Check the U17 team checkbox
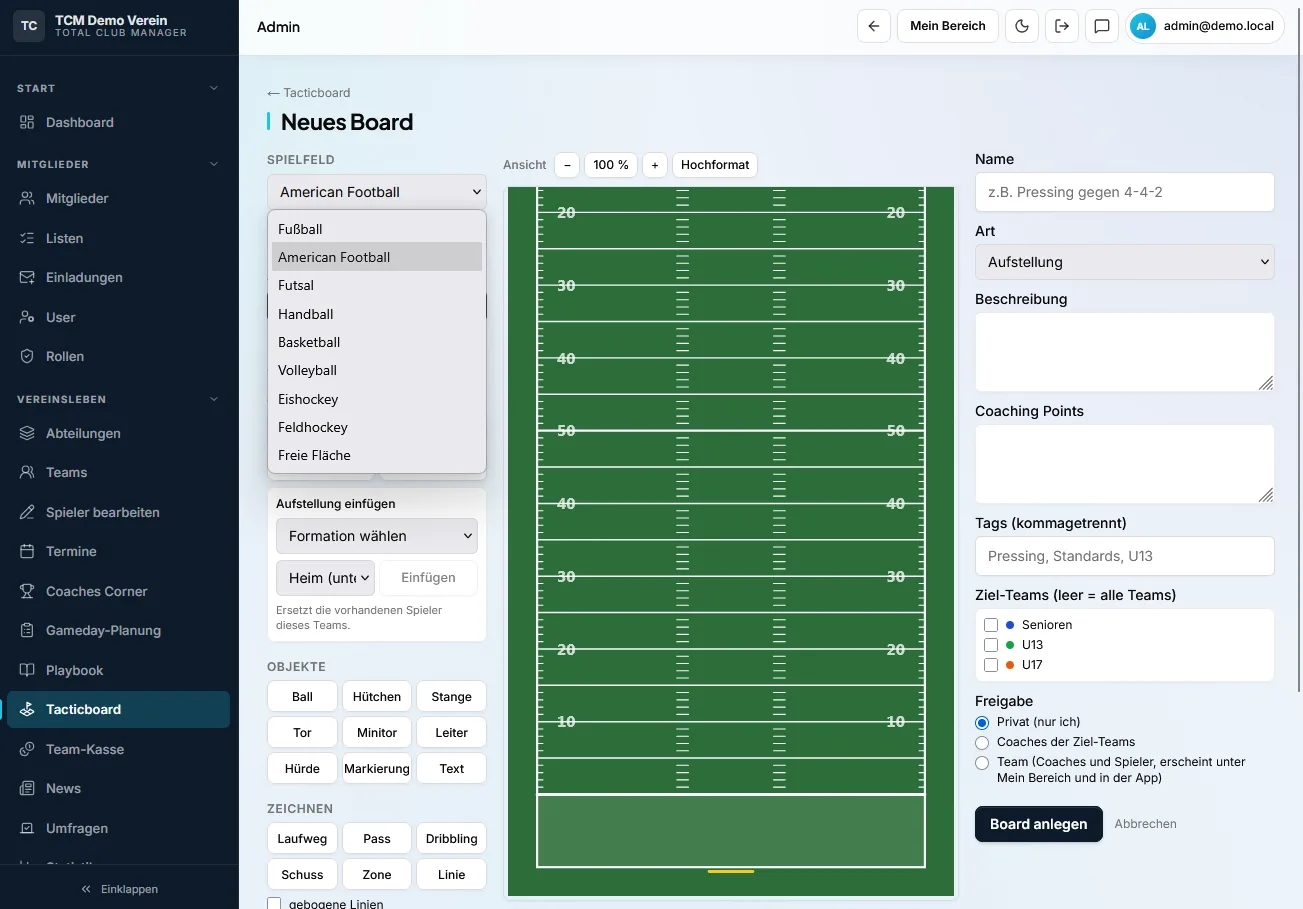The height and width of the screenshot is (909, 1303). tap(991, 665)
